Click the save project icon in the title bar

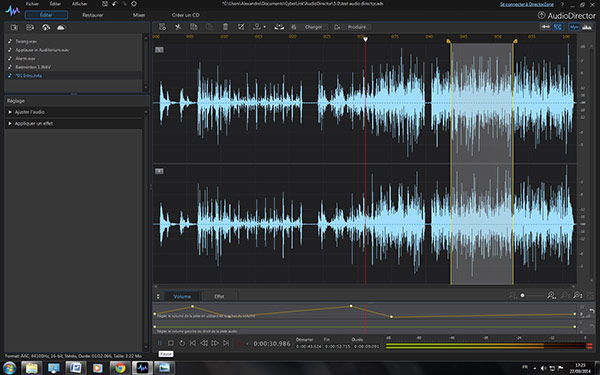click(105, 4)
